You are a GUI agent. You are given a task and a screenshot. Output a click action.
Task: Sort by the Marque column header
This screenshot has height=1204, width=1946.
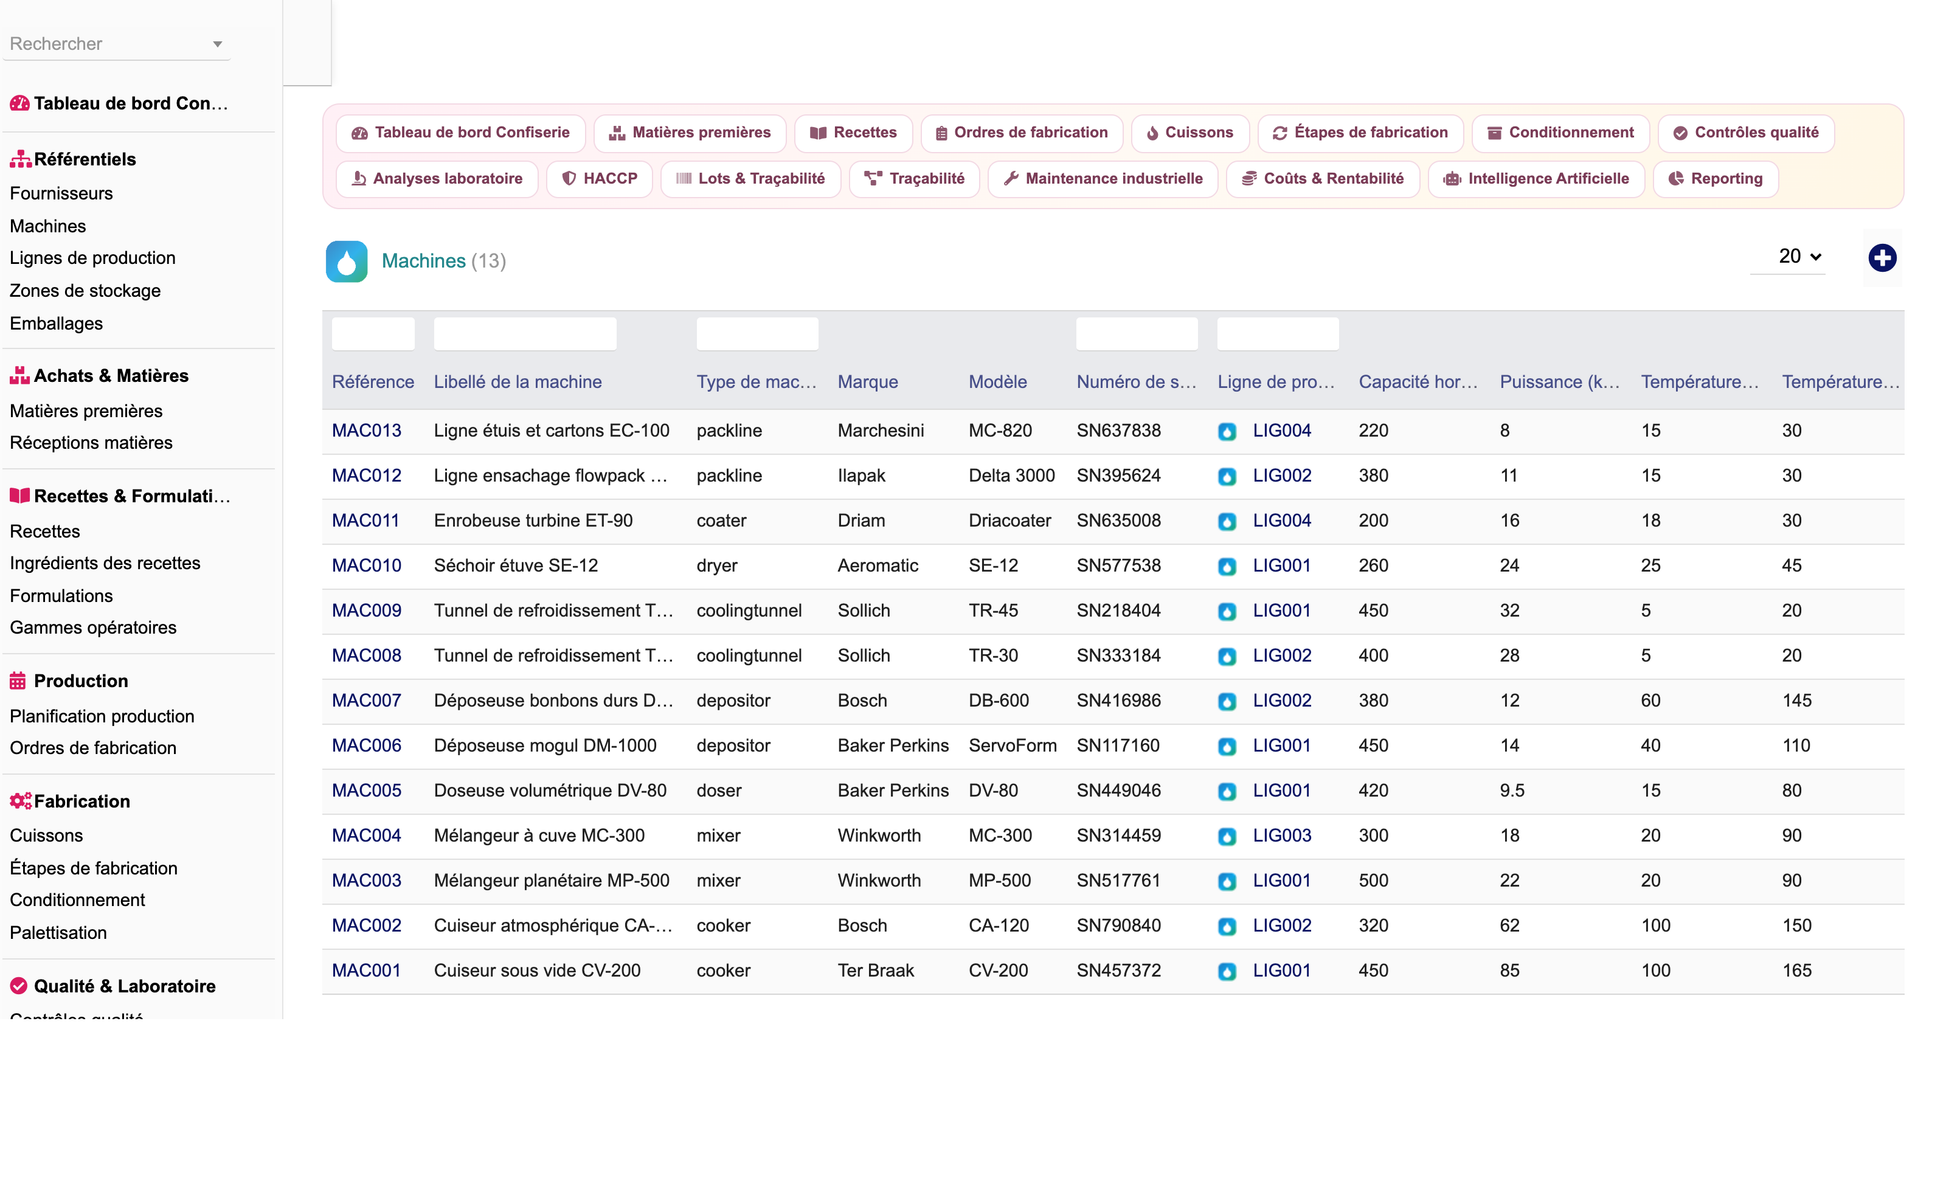click(x=868, y=382)
